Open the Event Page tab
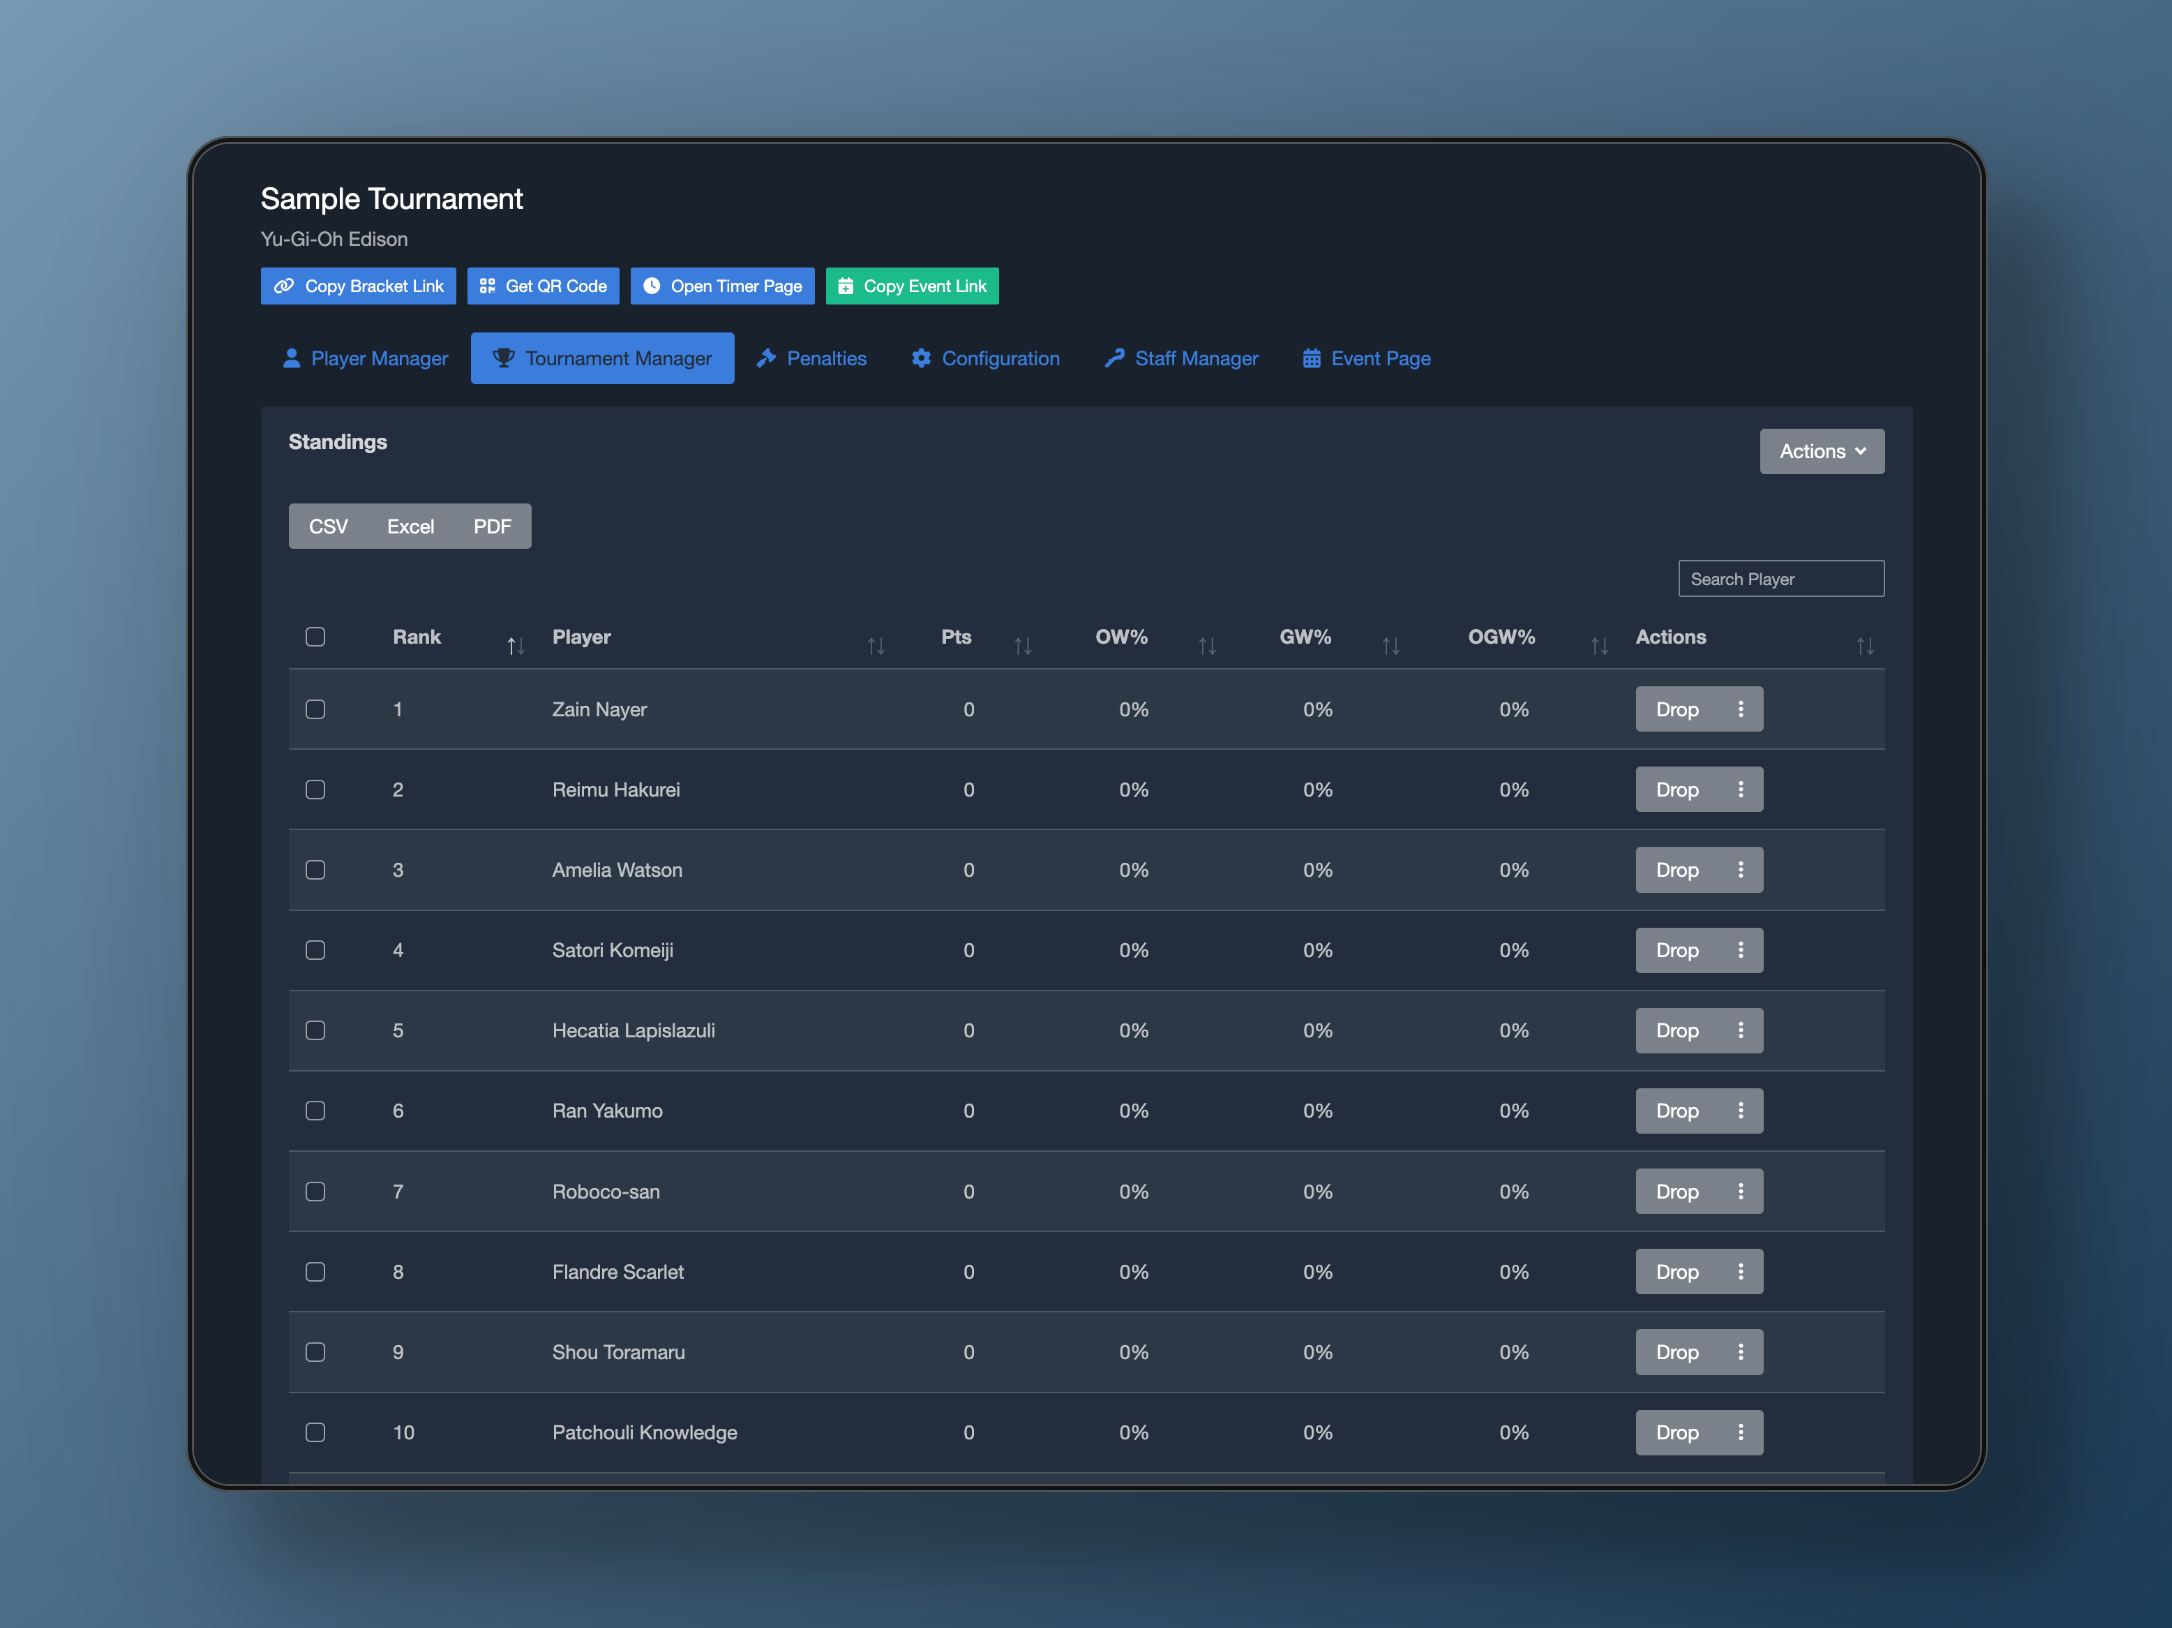The width and height of the screenshot is (2172, 1628). coord(1366,358)
